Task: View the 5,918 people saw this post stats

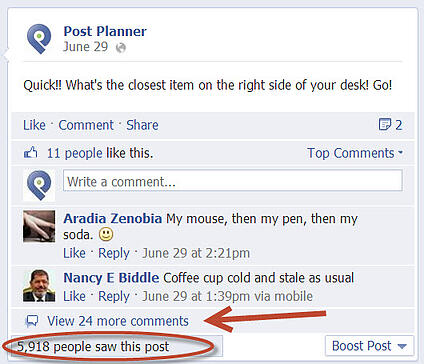Action: [93, 347]
